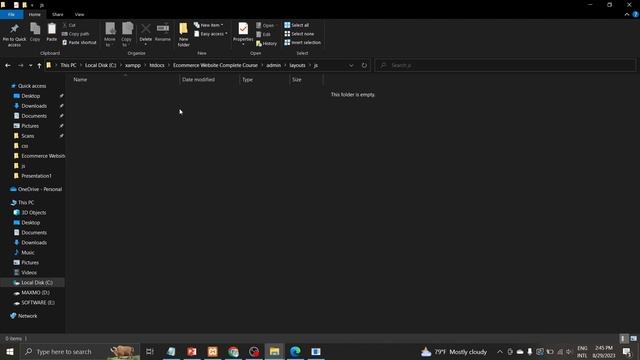This screenshot has width=640, height=360.
Task: Click the Copy ribbon icon
Action: 35,32
